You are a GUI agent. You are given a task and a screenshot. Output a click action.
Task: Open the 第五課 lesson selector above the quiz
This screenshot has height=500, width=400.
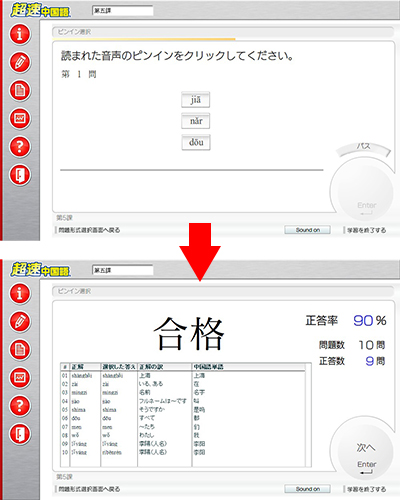coord(122,10)
